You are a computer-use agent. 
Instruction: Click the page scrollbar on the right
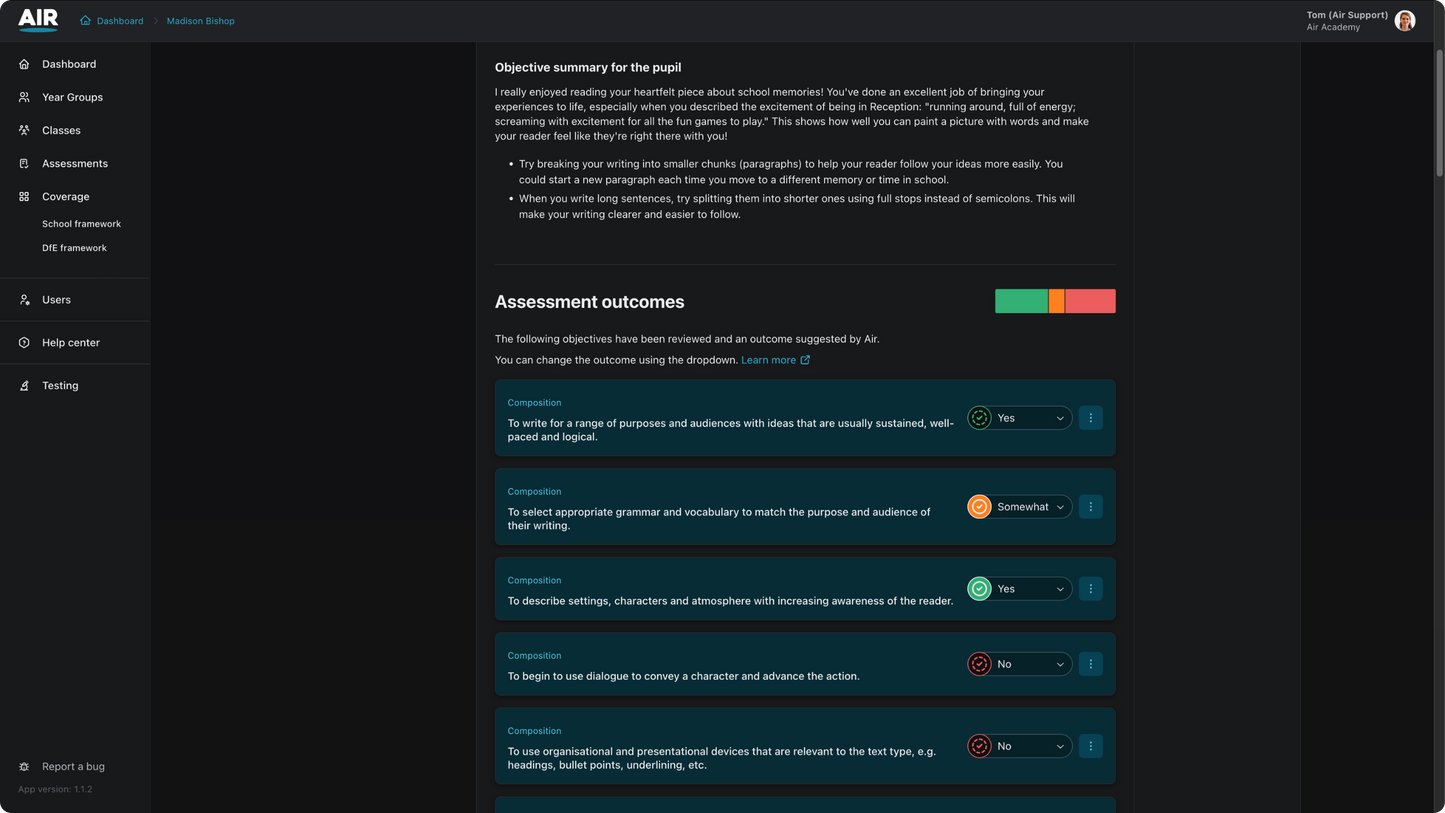coord(1438,90)
